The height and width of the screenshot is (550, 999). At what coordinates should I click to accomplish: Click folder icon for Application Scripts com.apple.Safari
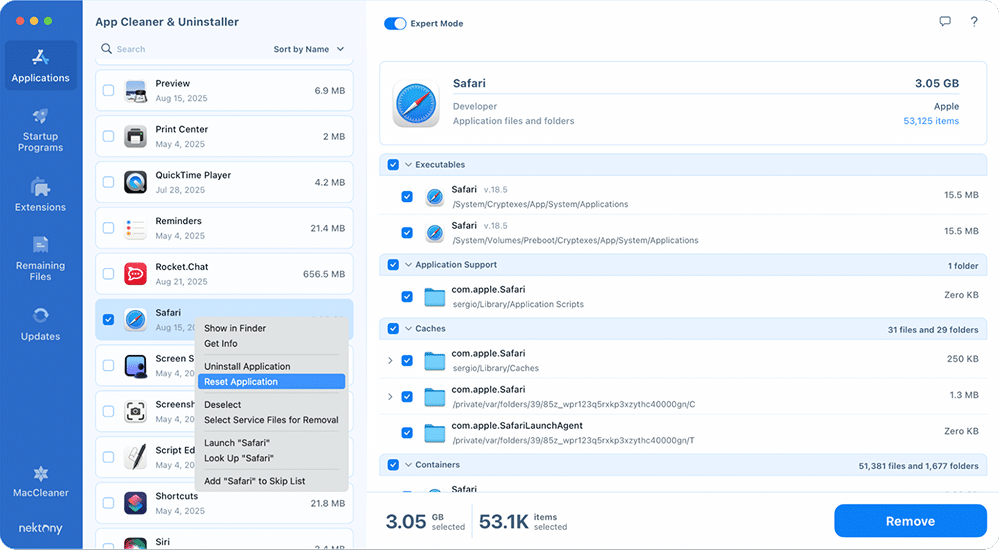click(x=435, y=297)
